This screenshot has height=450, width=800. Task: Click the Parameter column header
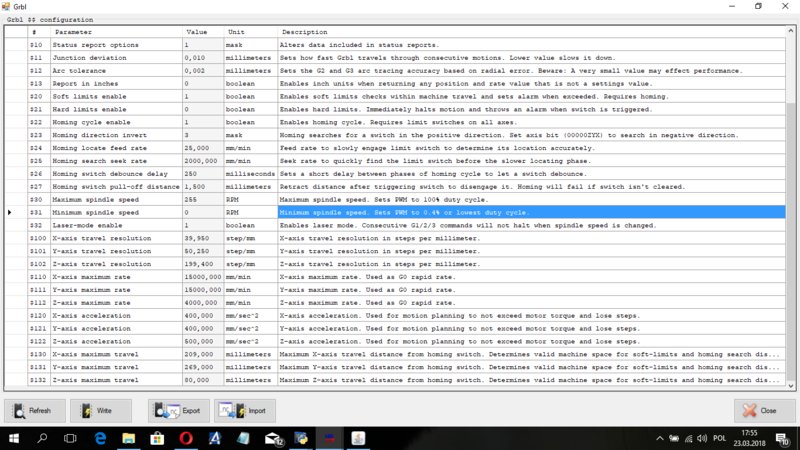[116, 32]
